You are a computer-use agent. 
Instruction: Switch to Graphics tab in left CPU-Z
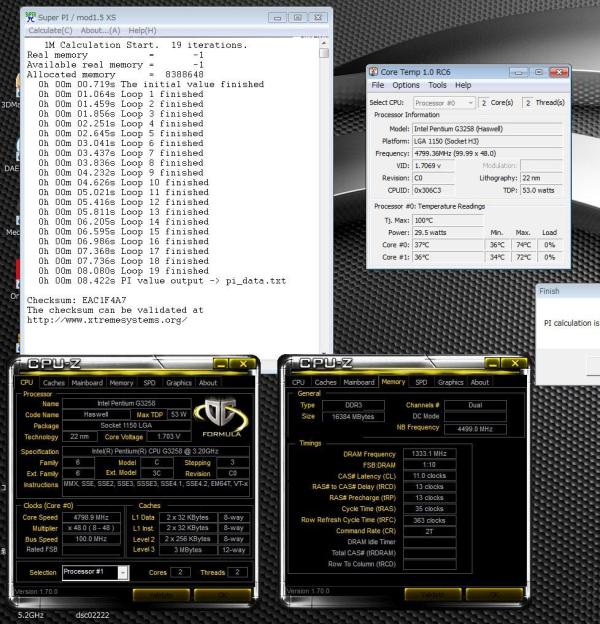pos(179,383)
